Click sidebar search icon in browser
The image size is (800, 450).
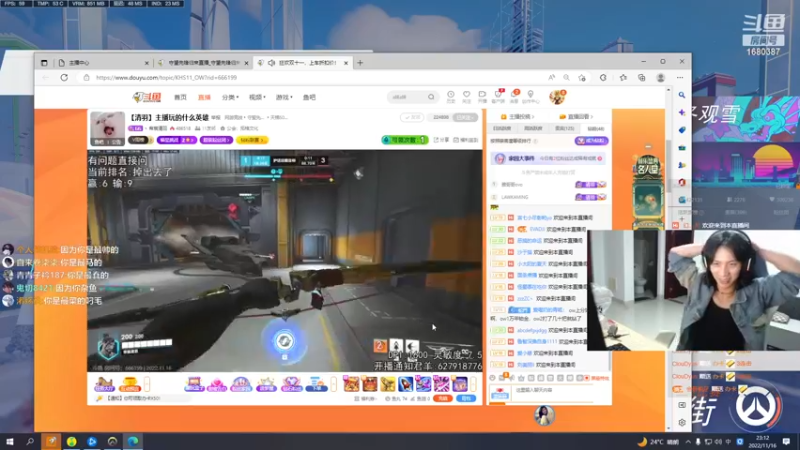(682, 95)
